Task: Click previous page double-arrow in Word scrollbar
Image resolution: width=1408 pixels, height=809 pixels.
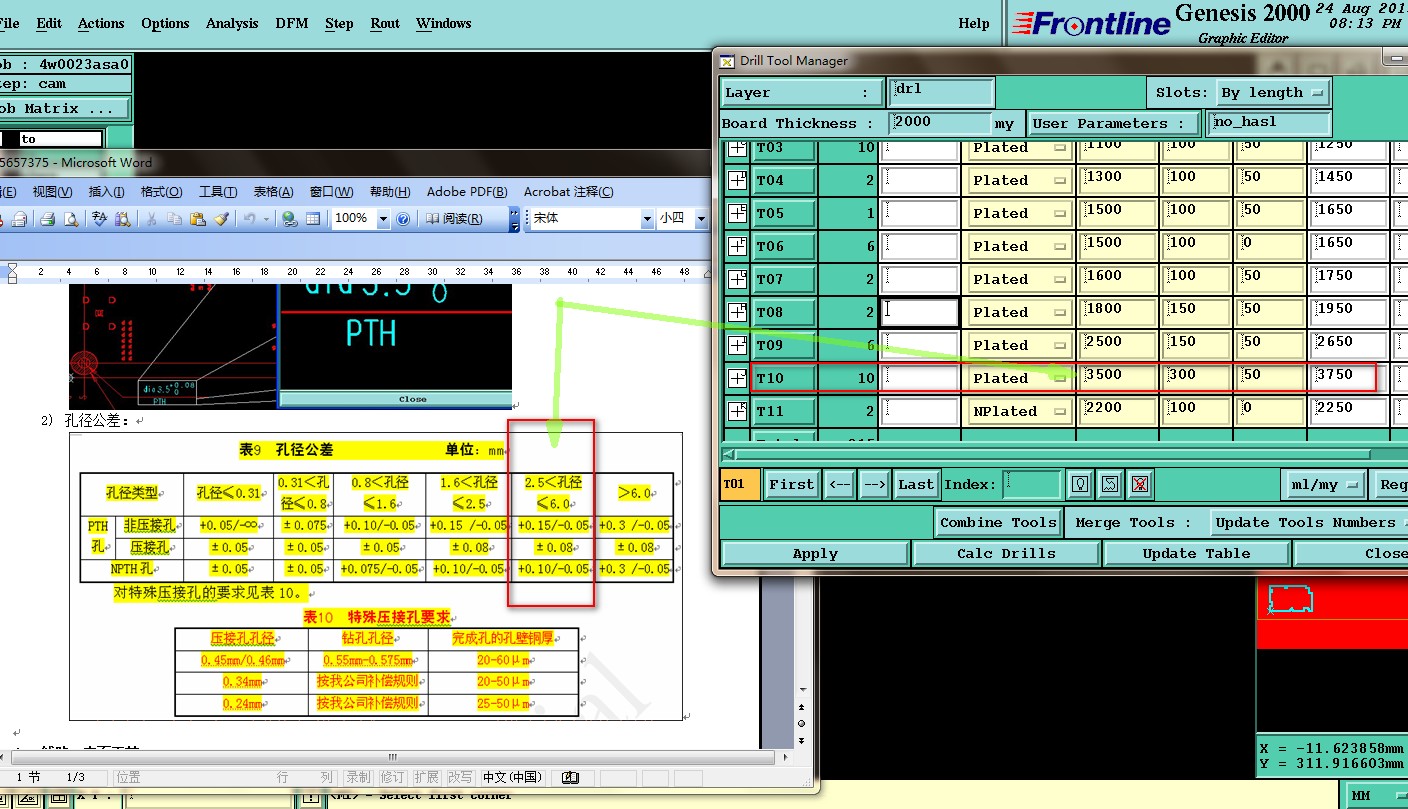Action: point(801,706)
